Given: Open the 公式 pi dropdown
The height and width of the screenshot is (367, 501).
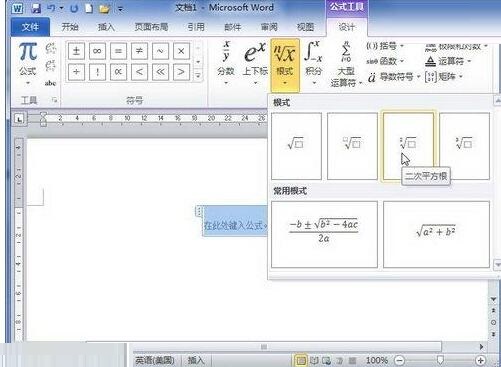Looking at the screenshot, I should pyautogui.click(x=28, y=63).
